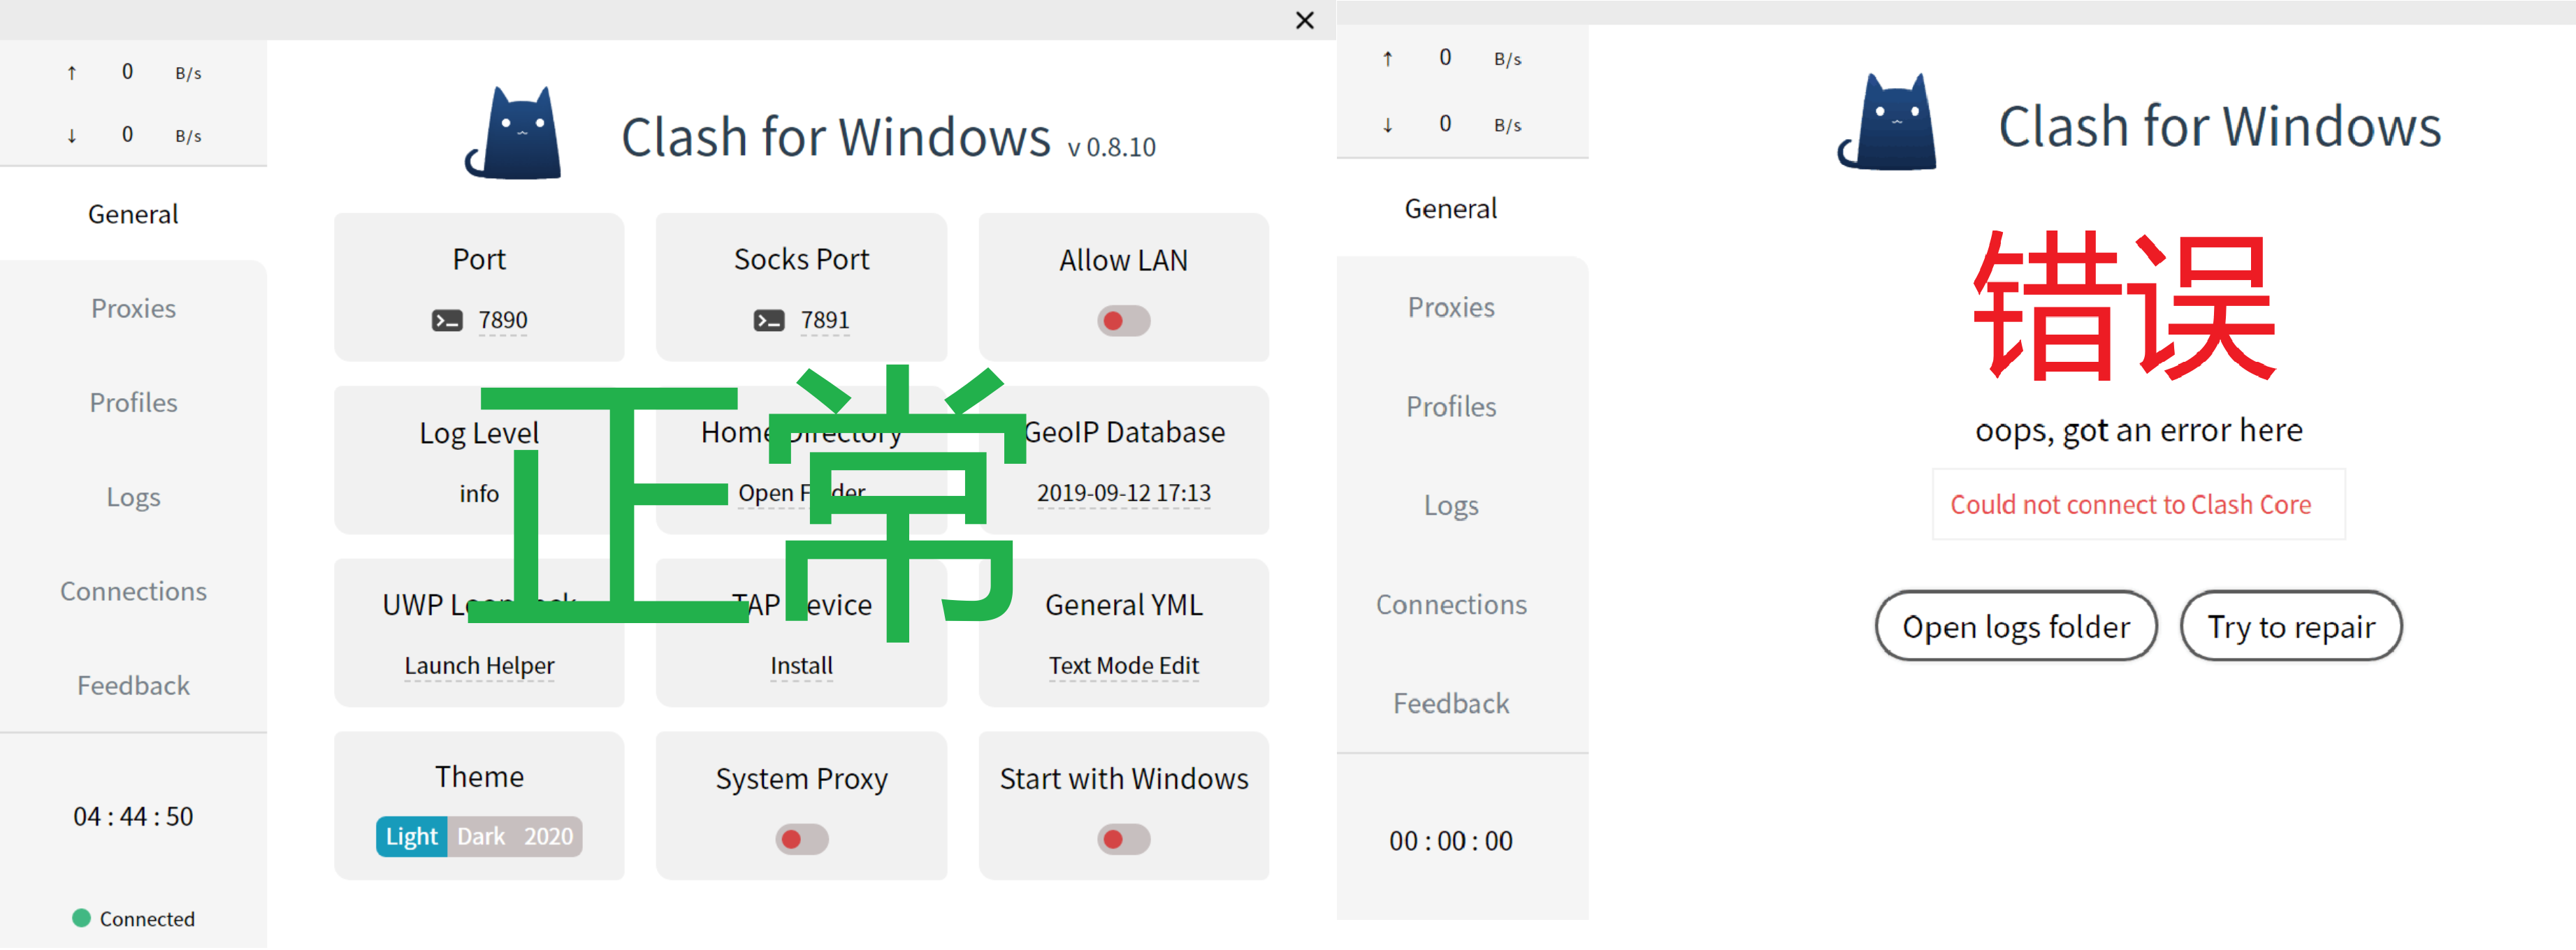Open Text Mode Edit for General YML
The width and height of the screenshot is (2576, 950).
click(x=1123, y=665)
